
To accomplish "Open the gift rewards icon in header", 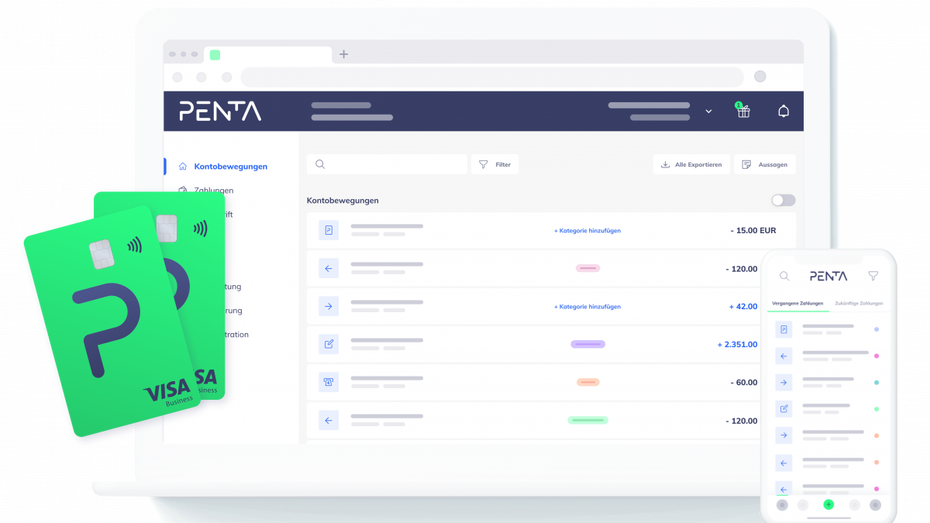I will pyautogui.click(x=743, y=111).
